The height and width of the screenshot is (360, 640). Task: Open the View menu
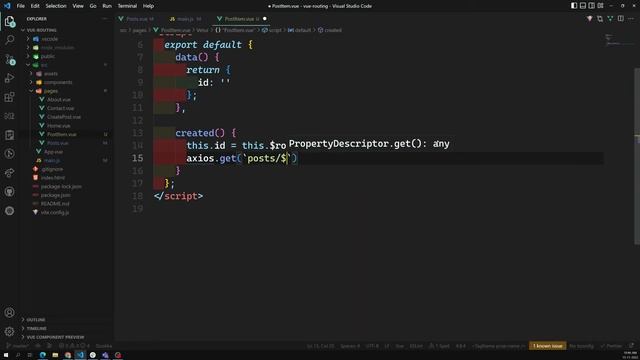pos(78,6)
